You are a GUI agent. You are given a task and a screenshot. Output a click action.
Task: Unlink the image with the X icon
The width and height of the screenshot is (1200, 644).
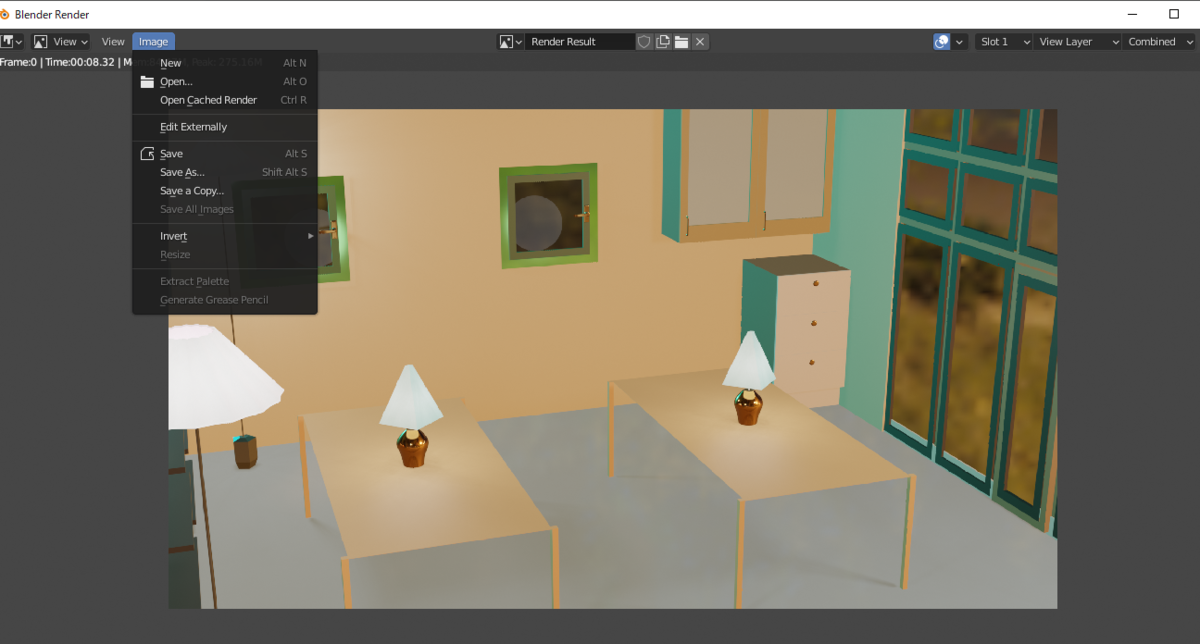pyautogui.click(x=700, y=41)
